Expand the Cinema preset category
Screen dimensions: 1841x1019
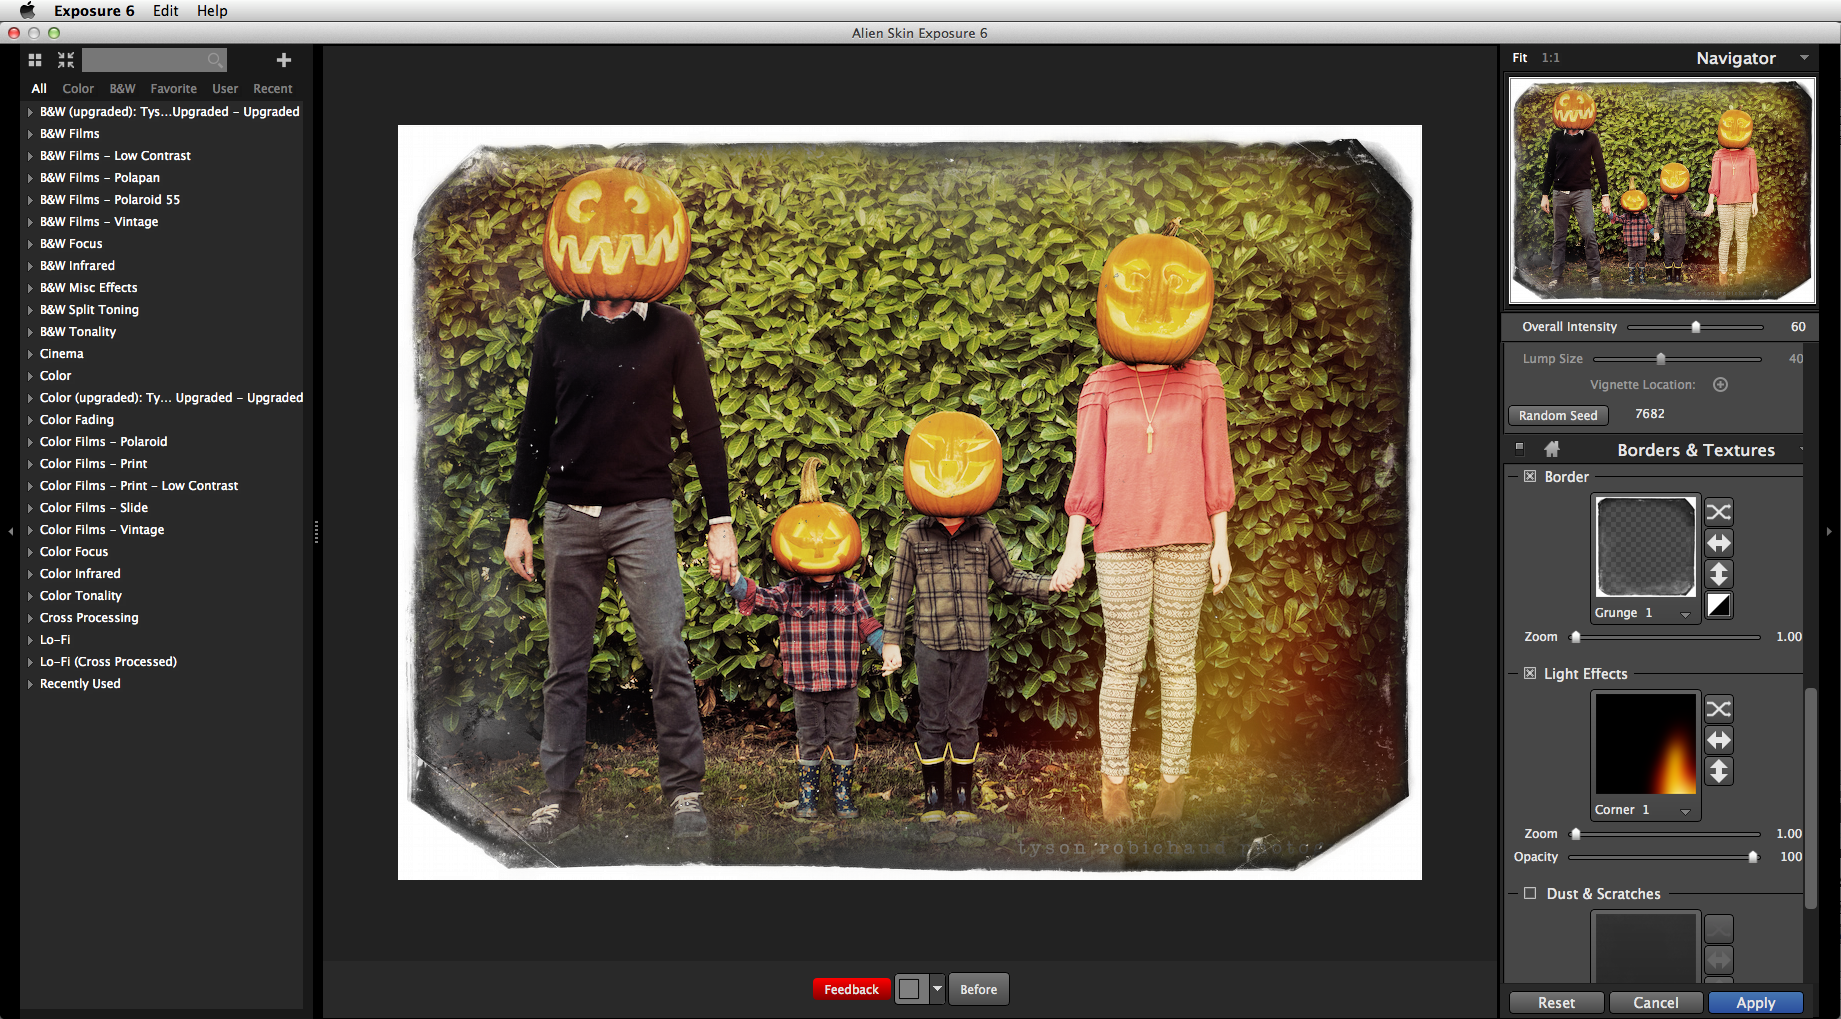tap(31, 354)
